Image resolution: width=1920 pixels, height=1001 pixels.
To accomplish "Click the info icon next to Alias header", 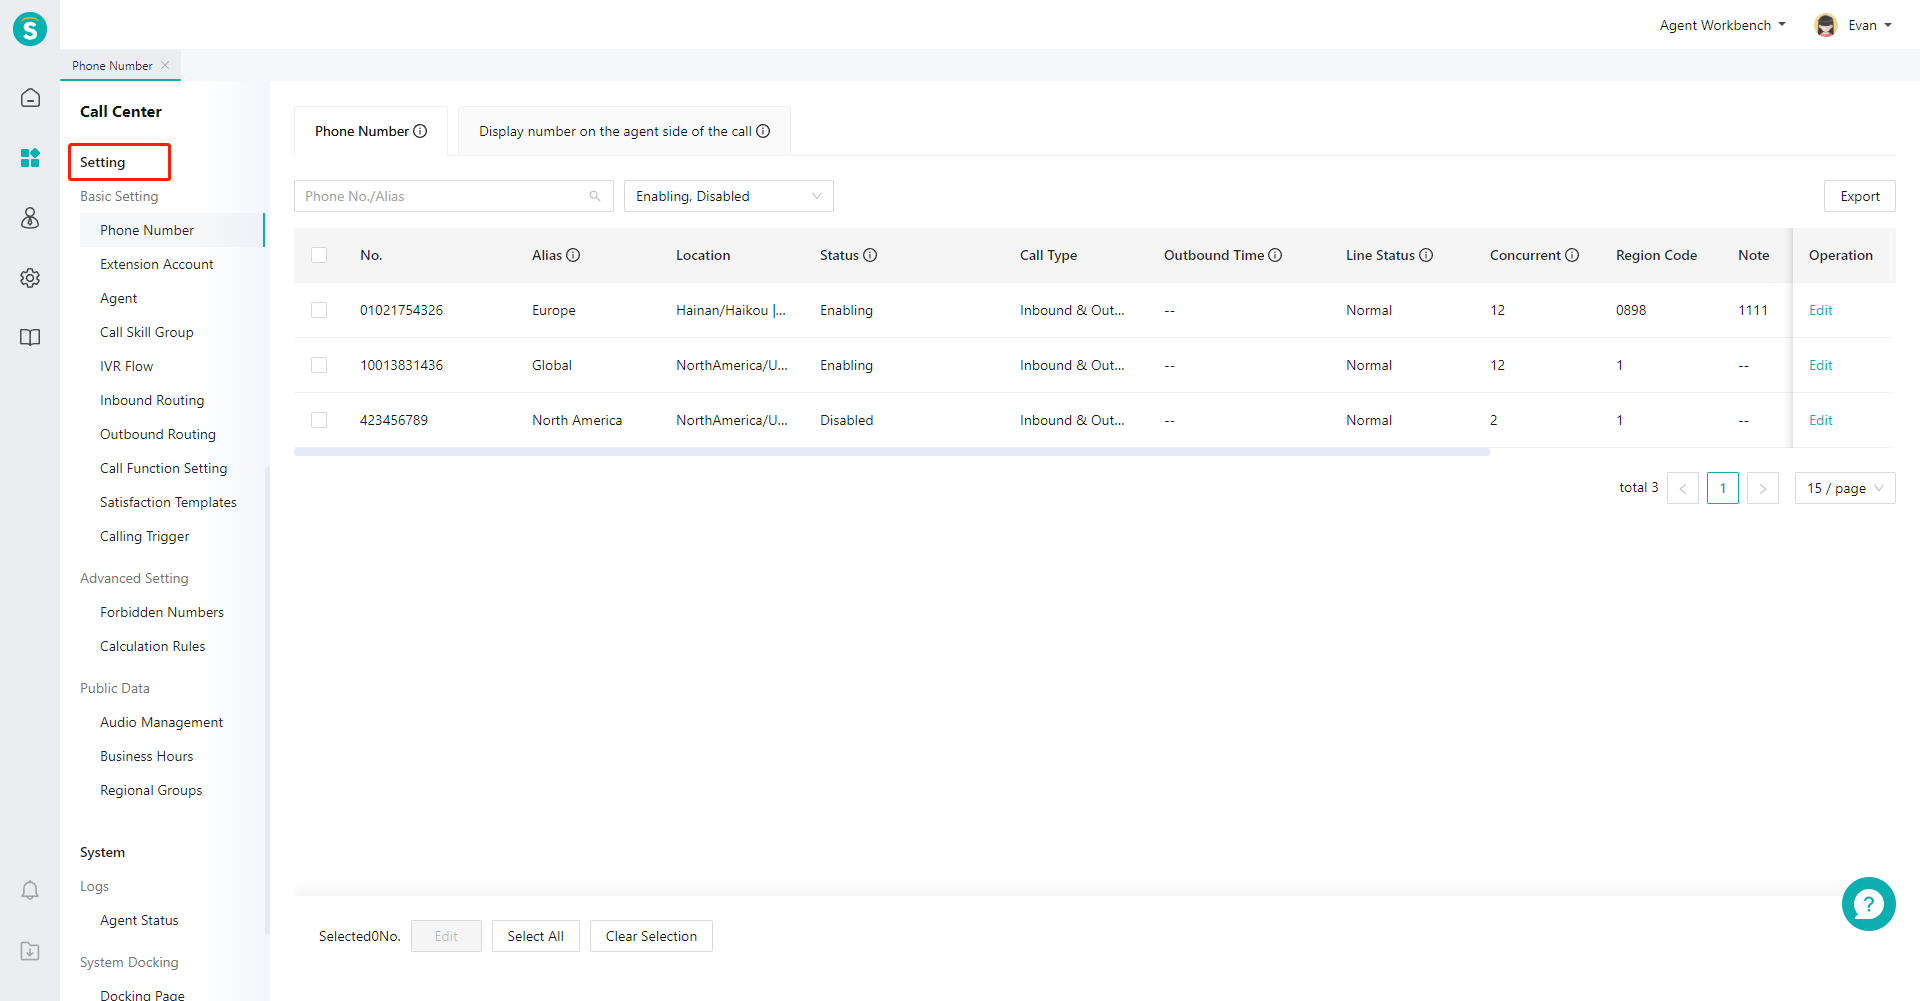I will click(573, 255).
